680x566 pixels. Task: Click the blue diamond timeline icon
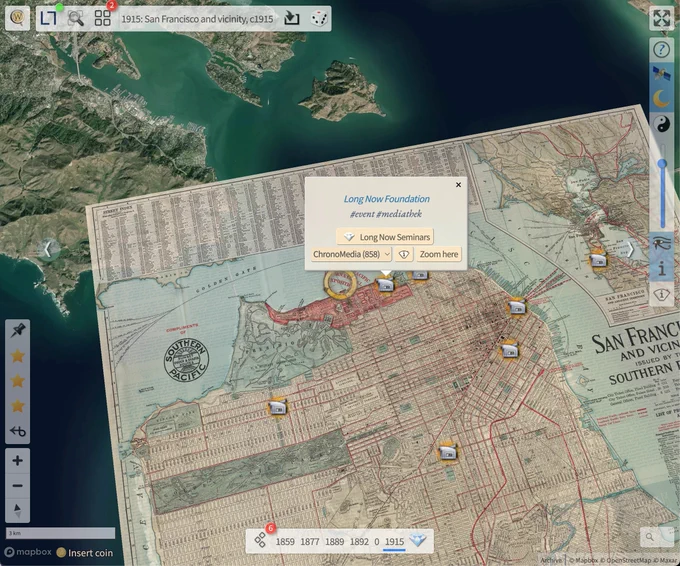tap(418, 540)
